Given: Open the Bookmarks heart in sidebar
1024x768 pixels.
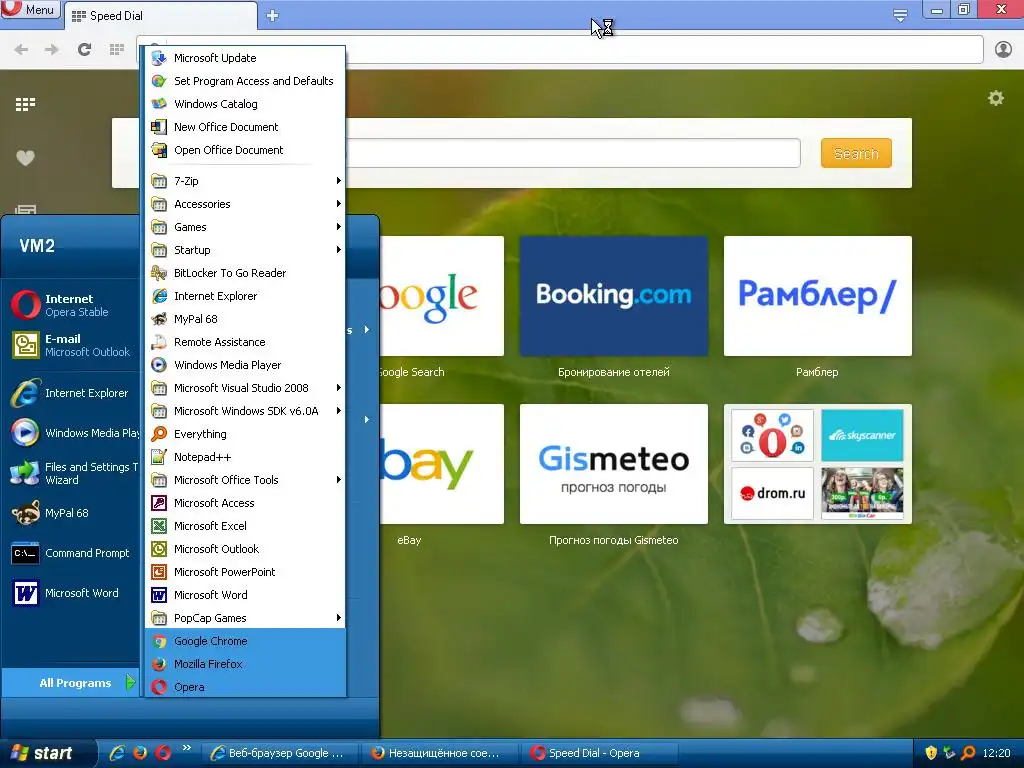Looking at the screenshot, I should tap(25, 157).
